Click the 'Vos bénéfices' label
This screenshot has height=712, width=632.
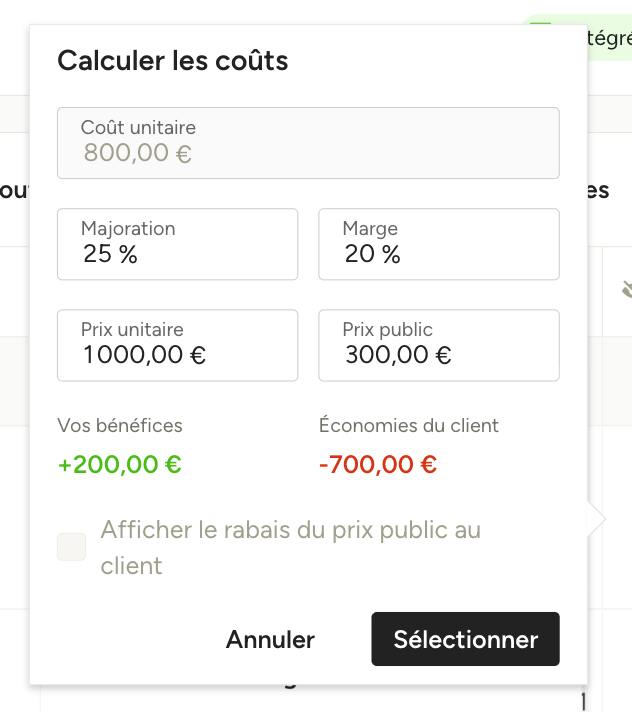(x=120, y=426)
